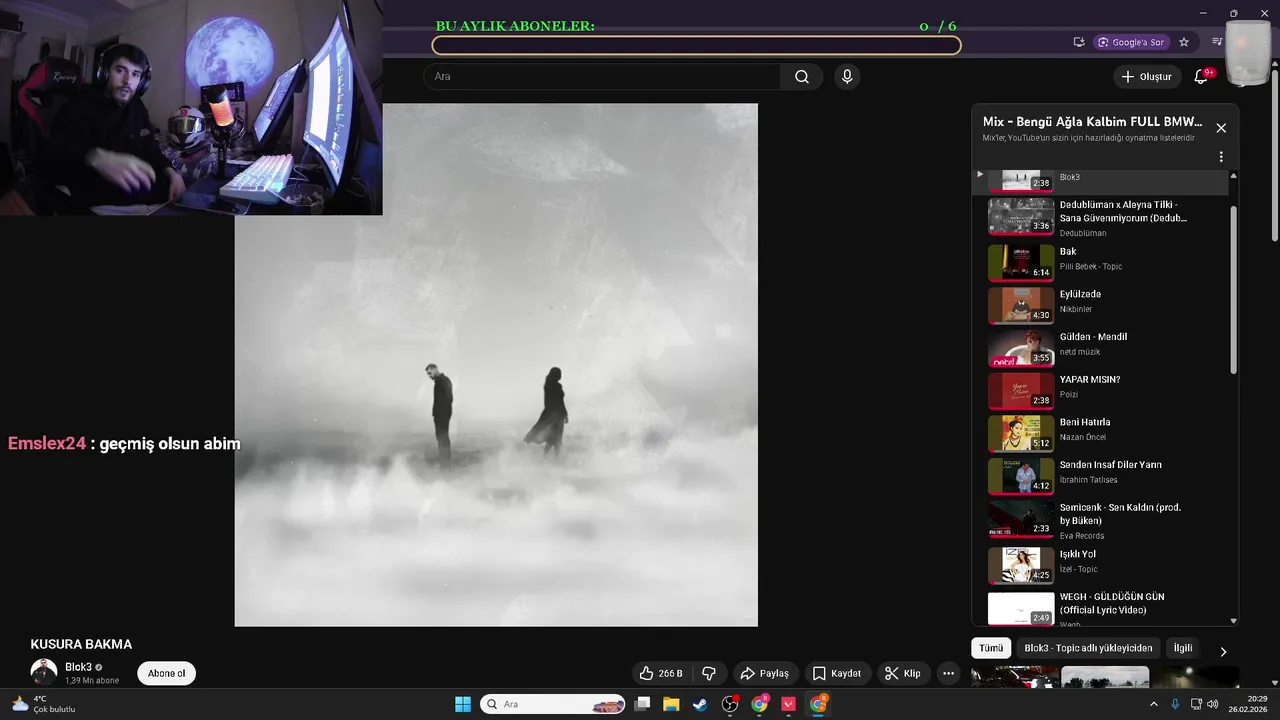The image size is (1280, 720).
Task: Select Gülden - Mendil in playlist
Action: (1100, 346)
